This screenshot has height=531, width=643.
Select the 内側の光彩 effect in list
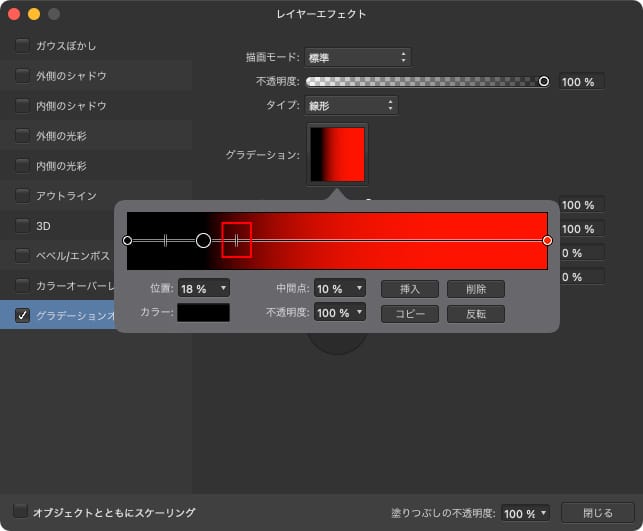(61, 166)
